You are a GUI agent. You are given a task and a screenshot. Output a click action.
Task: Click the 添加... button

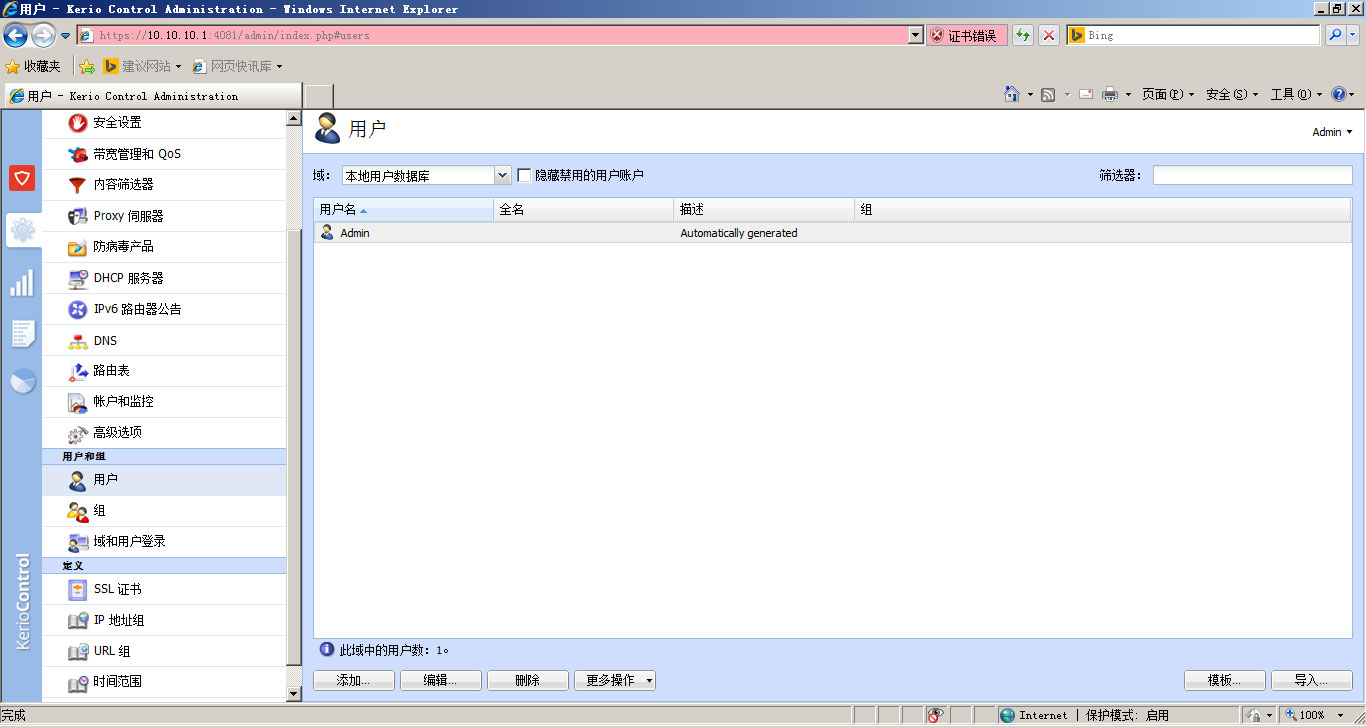(353, 680)
